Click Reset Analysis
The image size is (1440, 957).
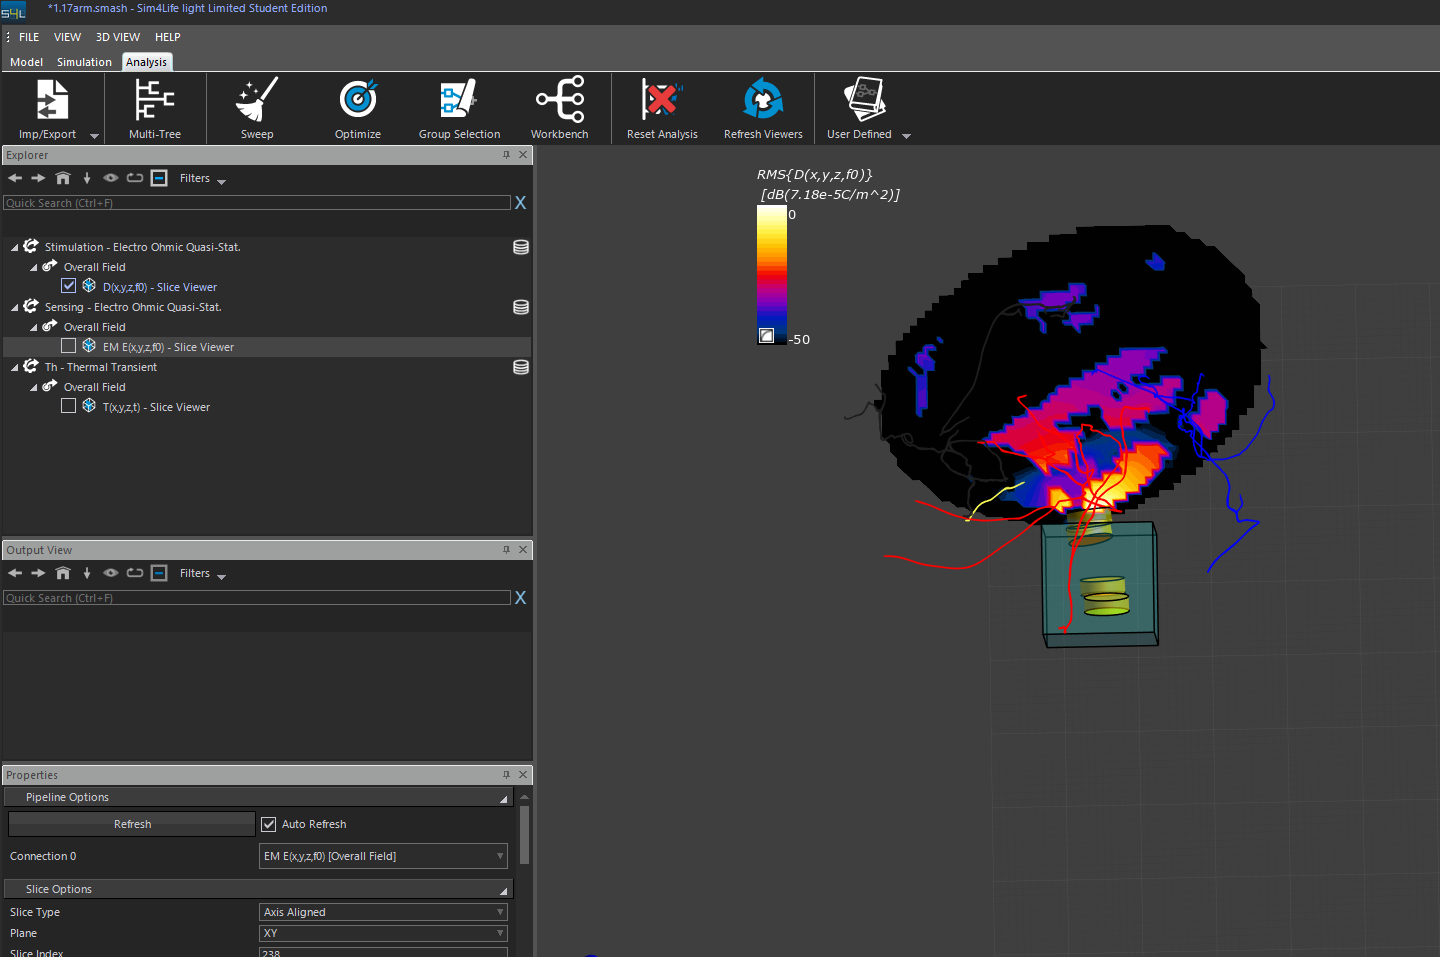662,108
